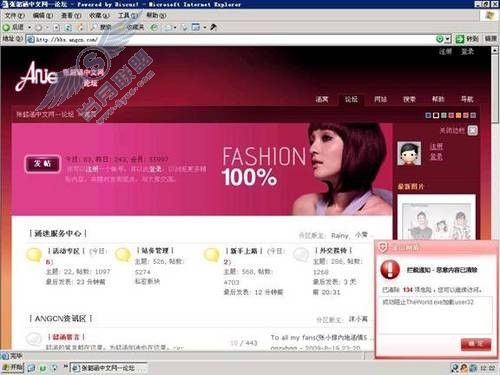Choose the blue theme color swatch
This screenshot has width=500, height=375.
428,115
